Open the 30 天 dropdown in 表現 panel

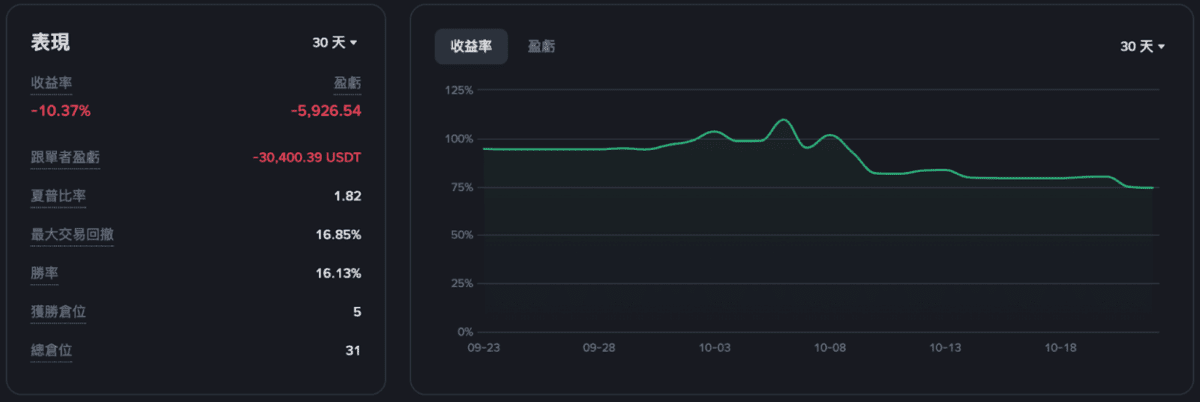tap(335, 43)
